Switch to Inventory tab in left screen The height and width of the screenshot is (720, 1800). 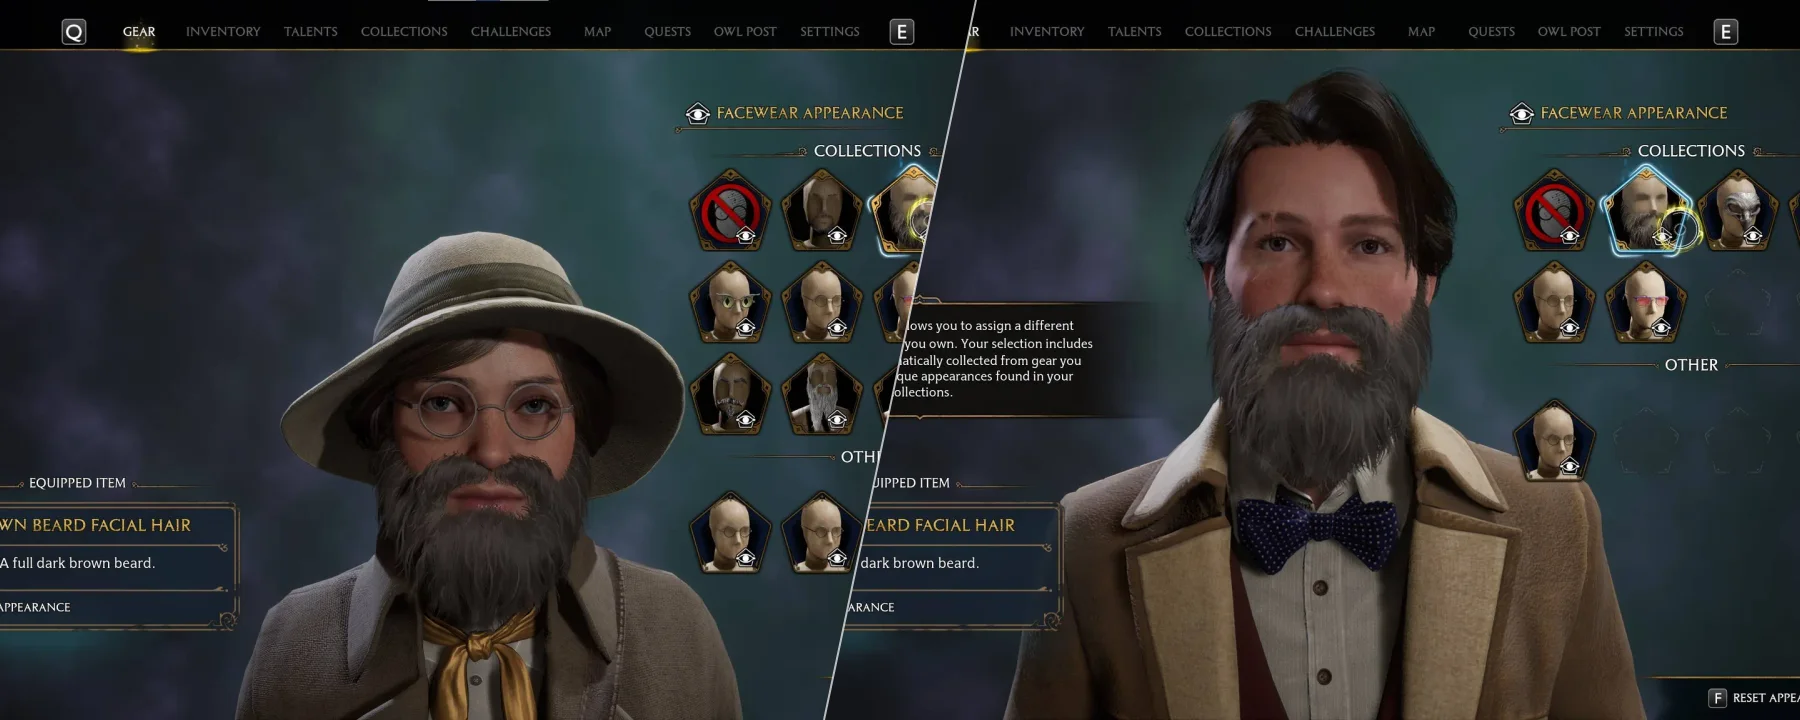223,32
